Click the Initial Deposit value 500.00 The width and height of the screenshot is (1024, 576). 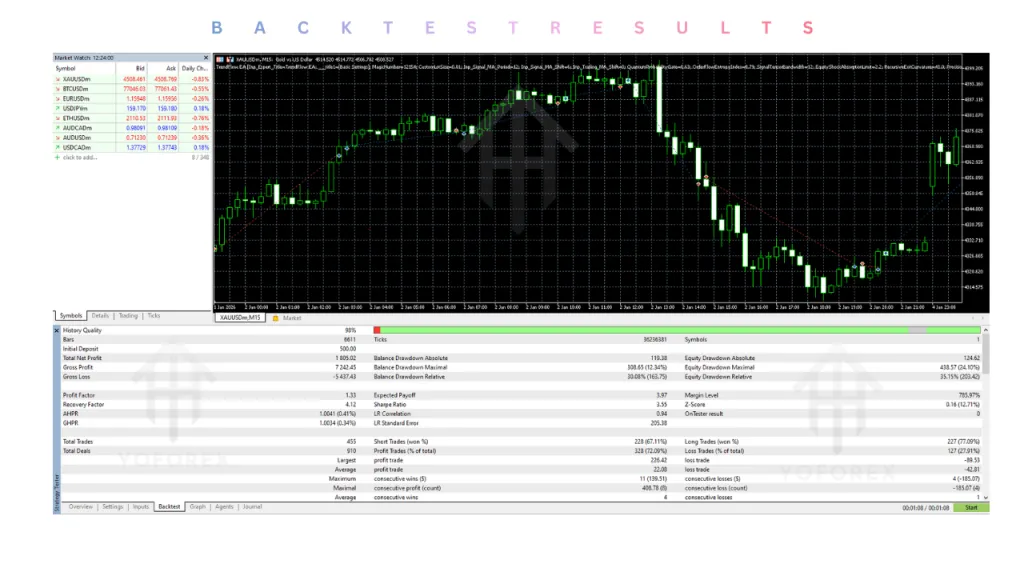pos(347,349)
